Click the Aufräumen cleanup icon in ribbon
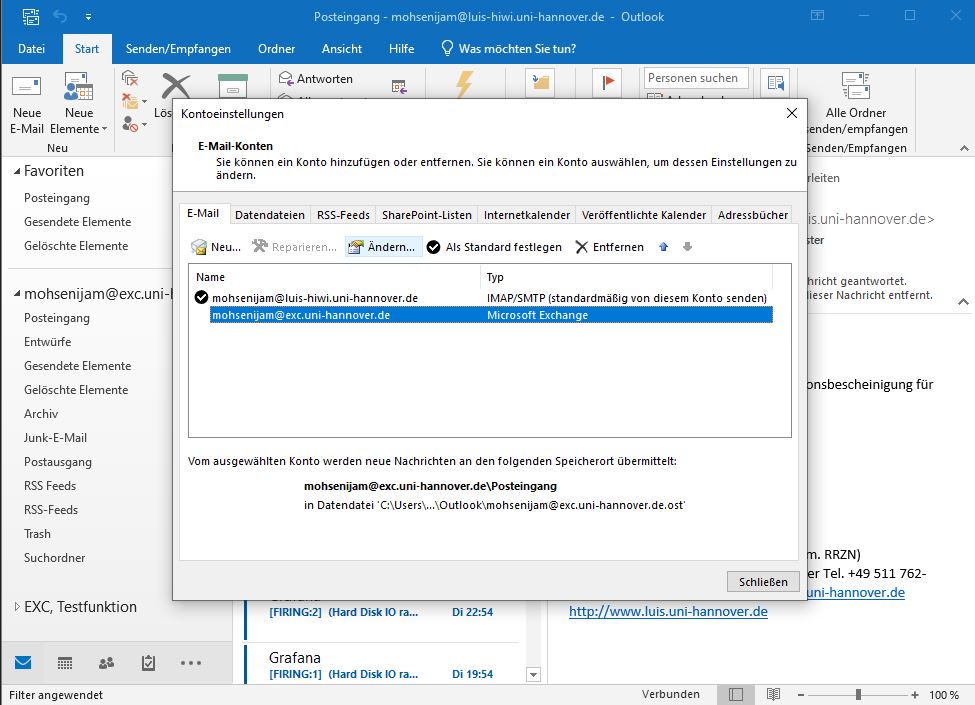The image size is (975, 705). 130,101
